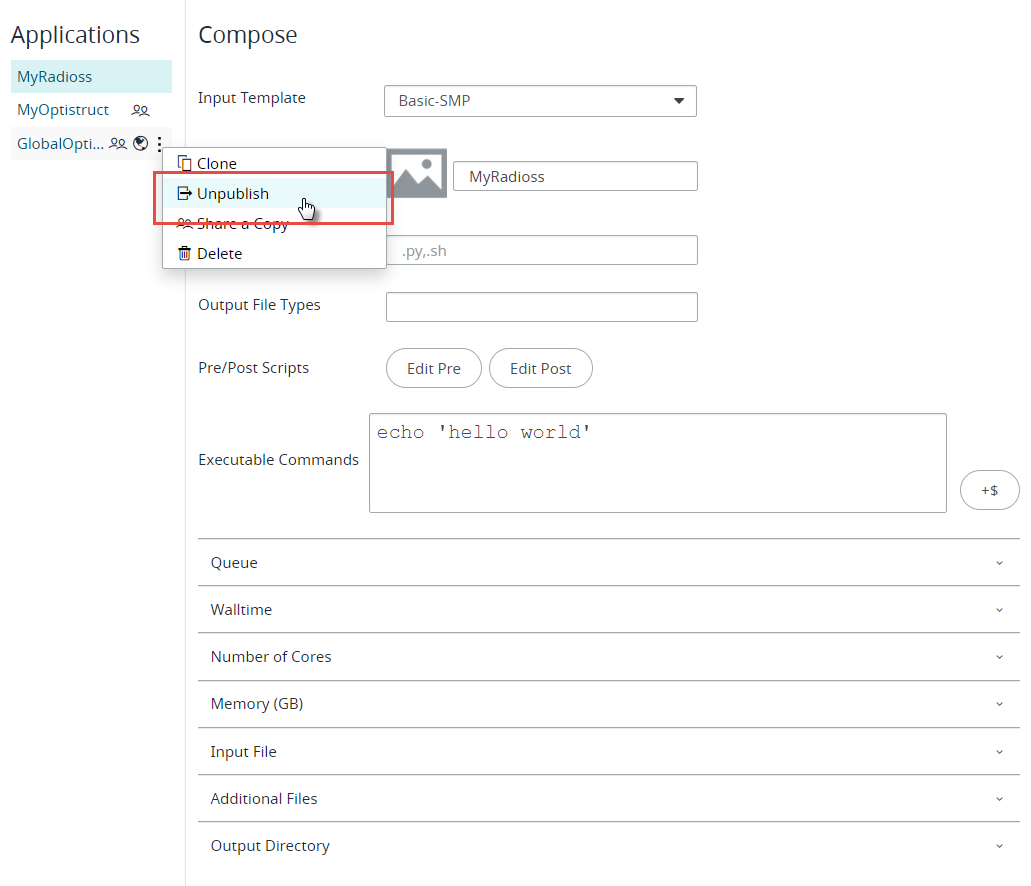Click the application image placeholder icon
1031x886 pixels.
[x=416, y=173]
